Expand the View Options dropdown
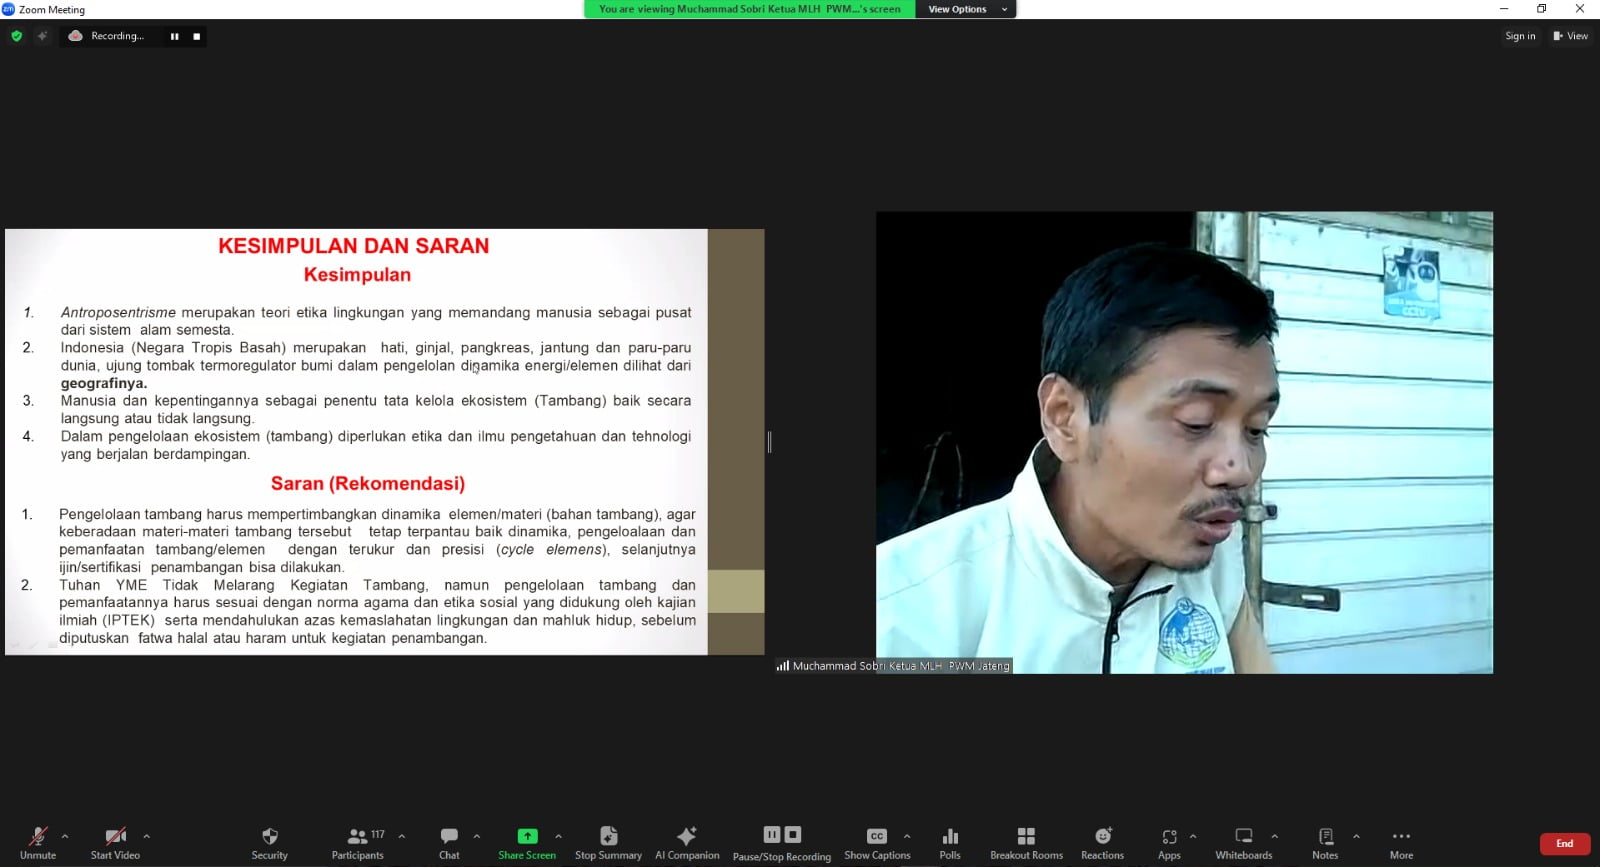 (966, 9)
